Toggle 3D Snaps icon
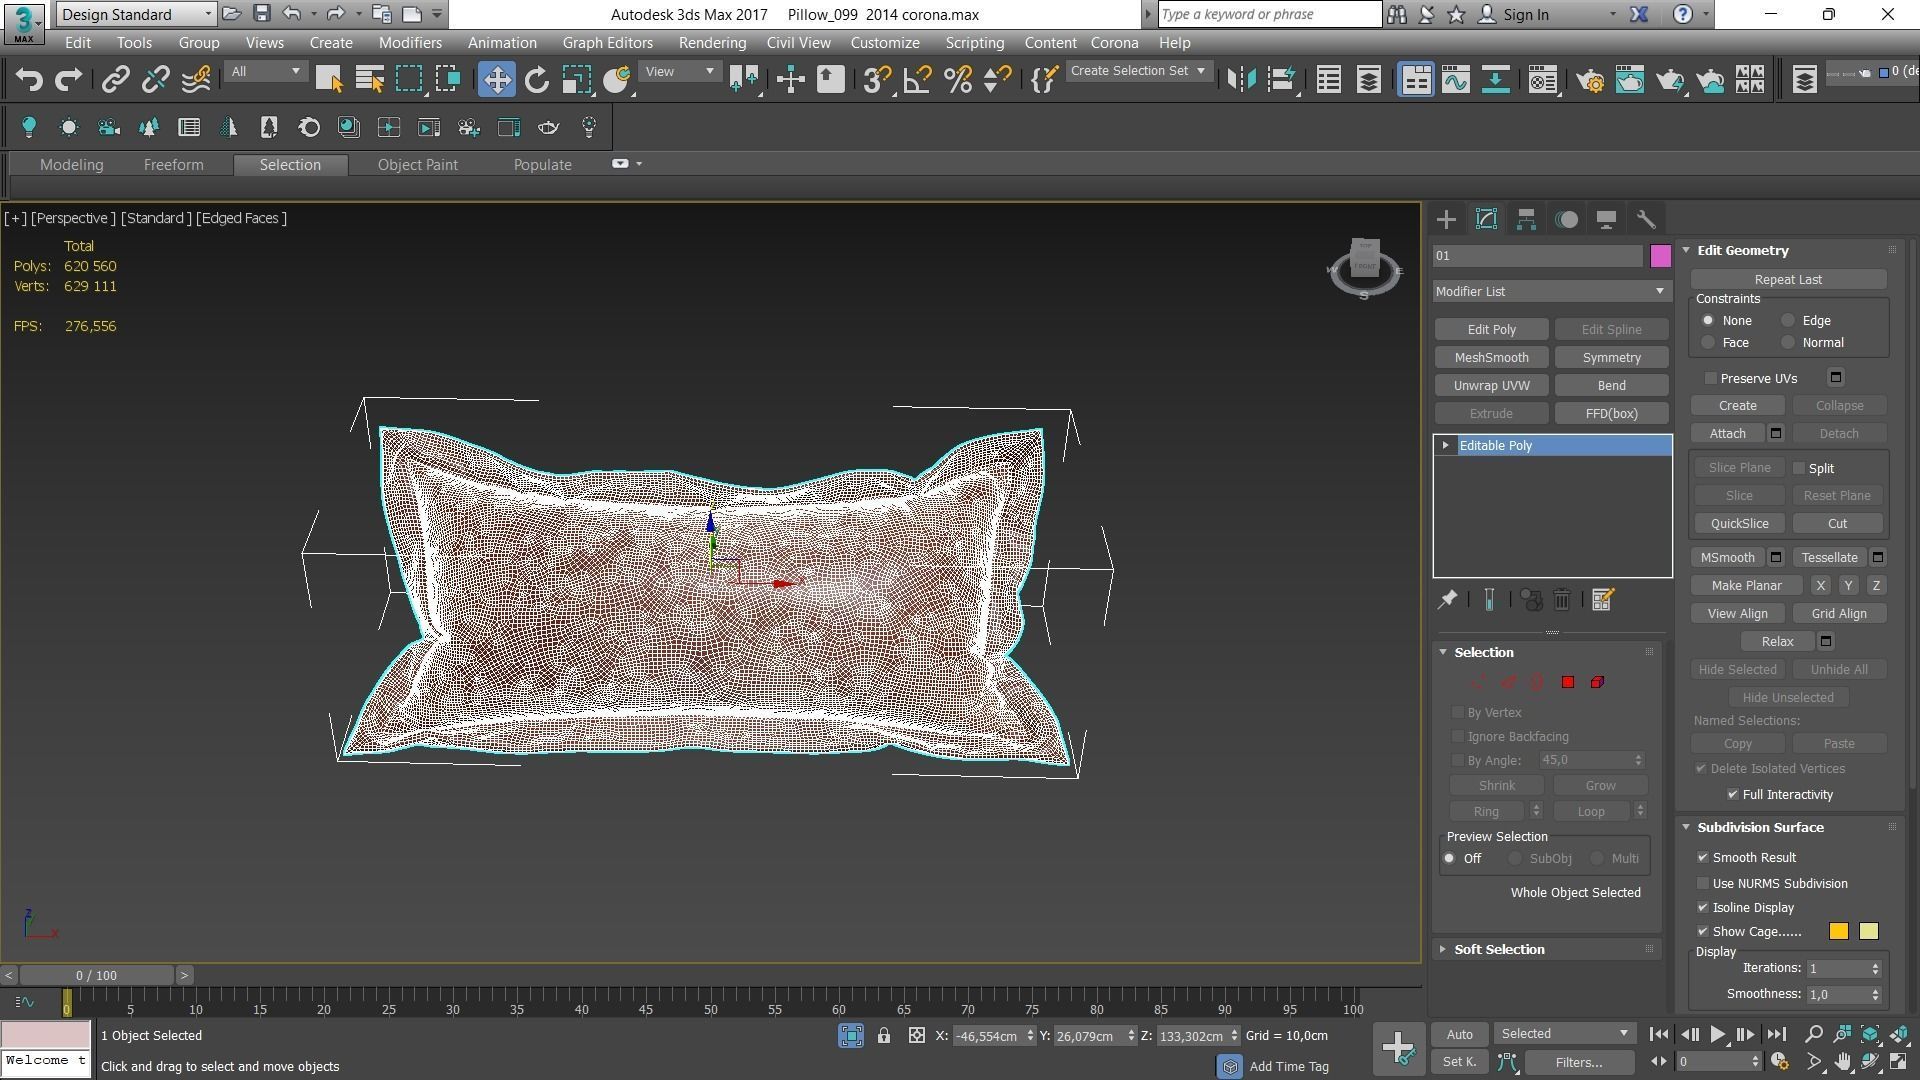The image size is (1920, 1080). pyautogui.click(x=877, y=80)
